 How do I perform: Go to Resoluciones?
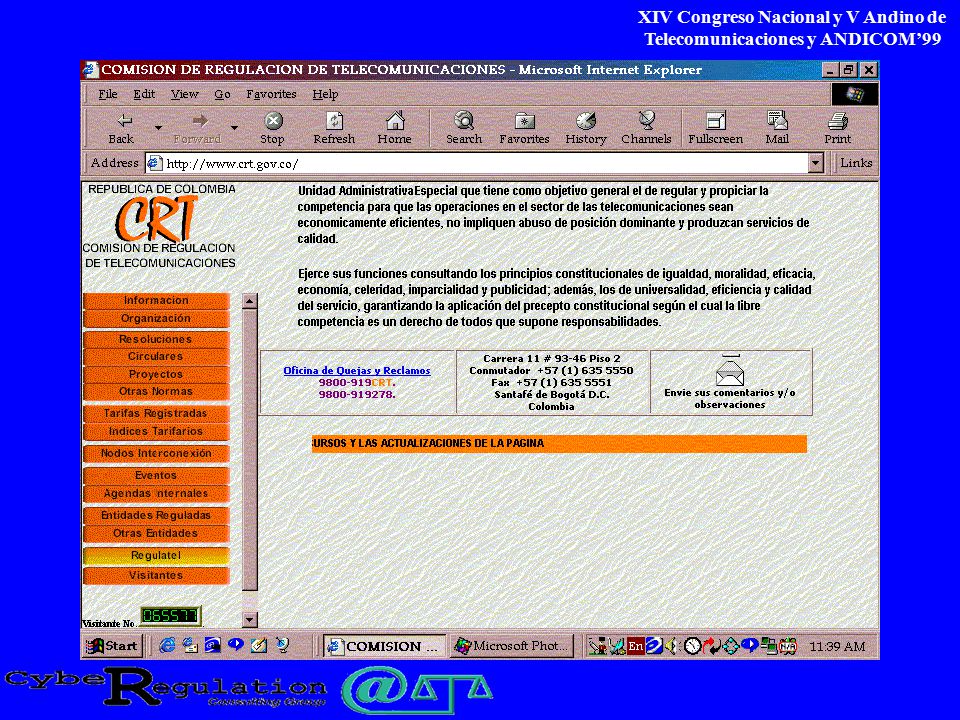point(156,339)
